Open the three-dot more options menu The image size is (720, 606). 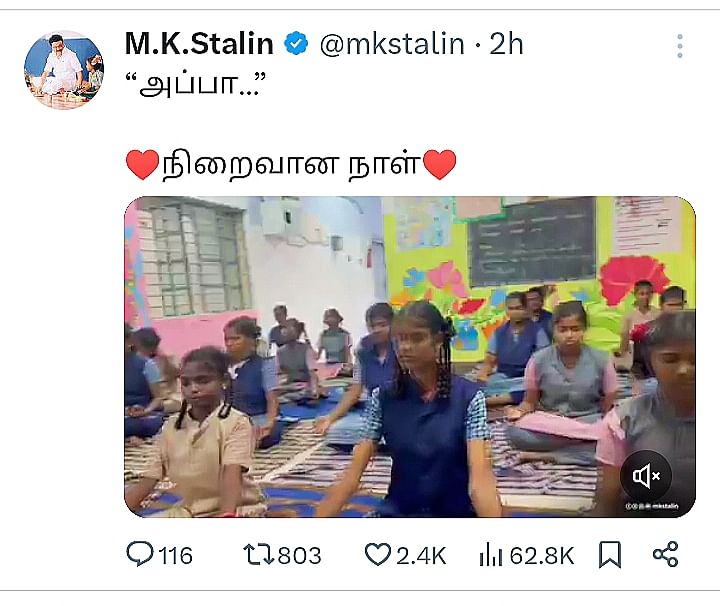(680, 46)
